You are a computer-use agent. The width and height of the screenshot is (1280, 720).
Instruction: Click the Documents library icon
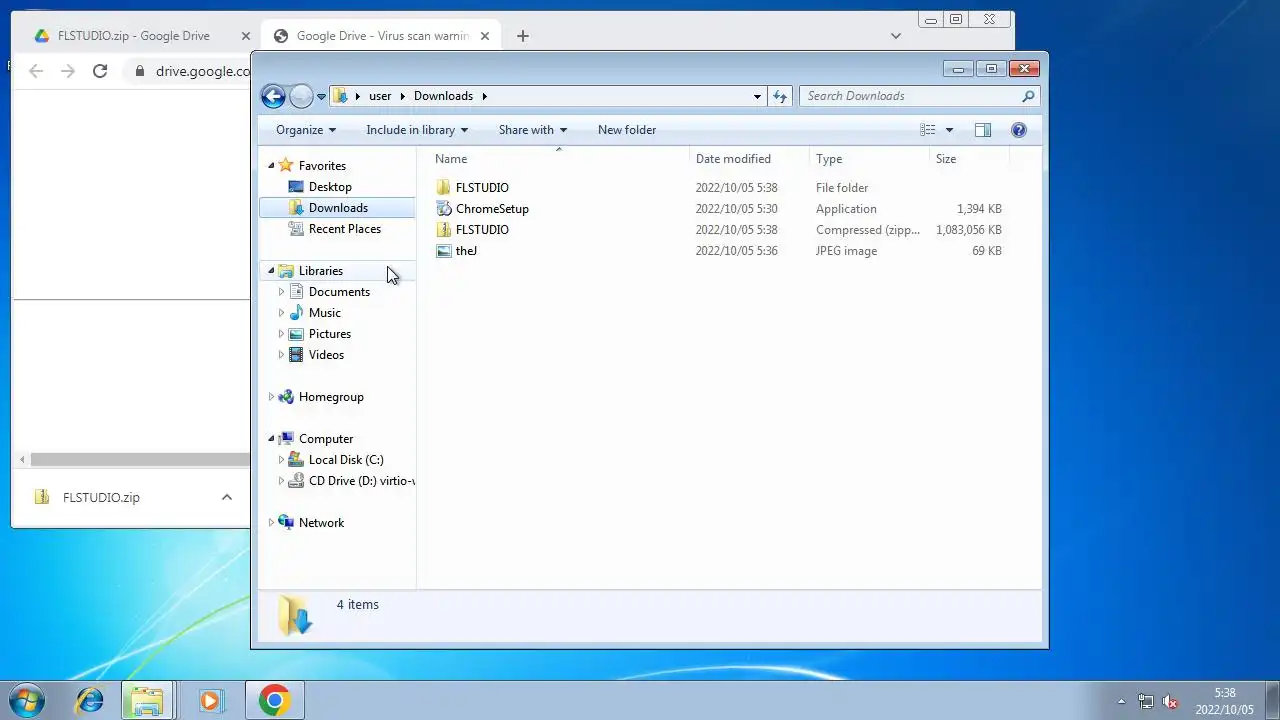[296, 292]
